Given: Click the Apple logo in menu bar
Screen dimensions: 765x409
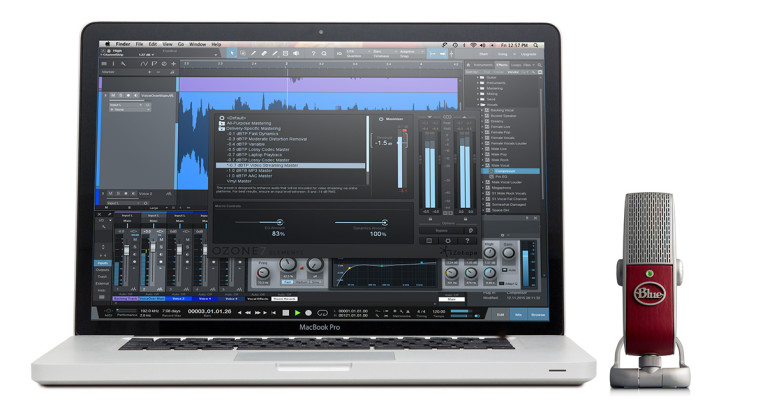Looking at the screenshot, I should coord(105,44).
